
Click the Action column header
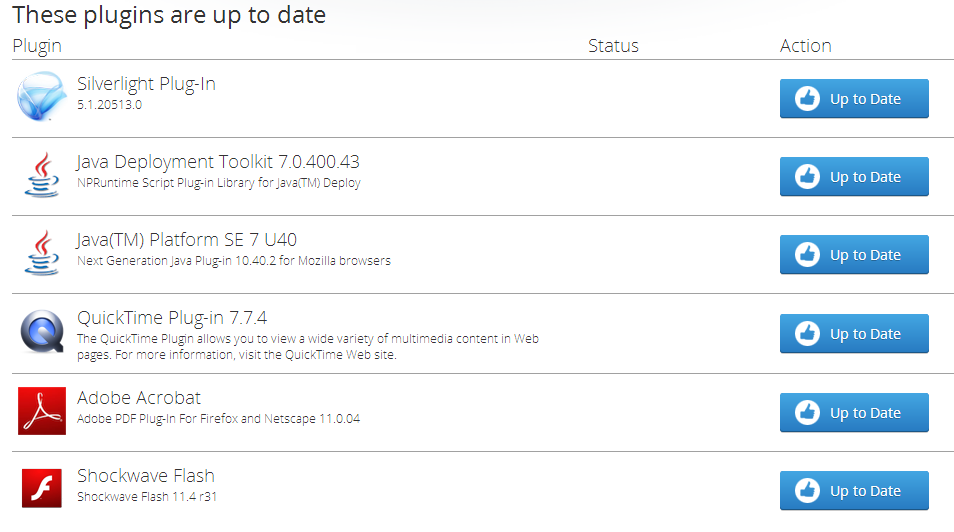[805, 46]
